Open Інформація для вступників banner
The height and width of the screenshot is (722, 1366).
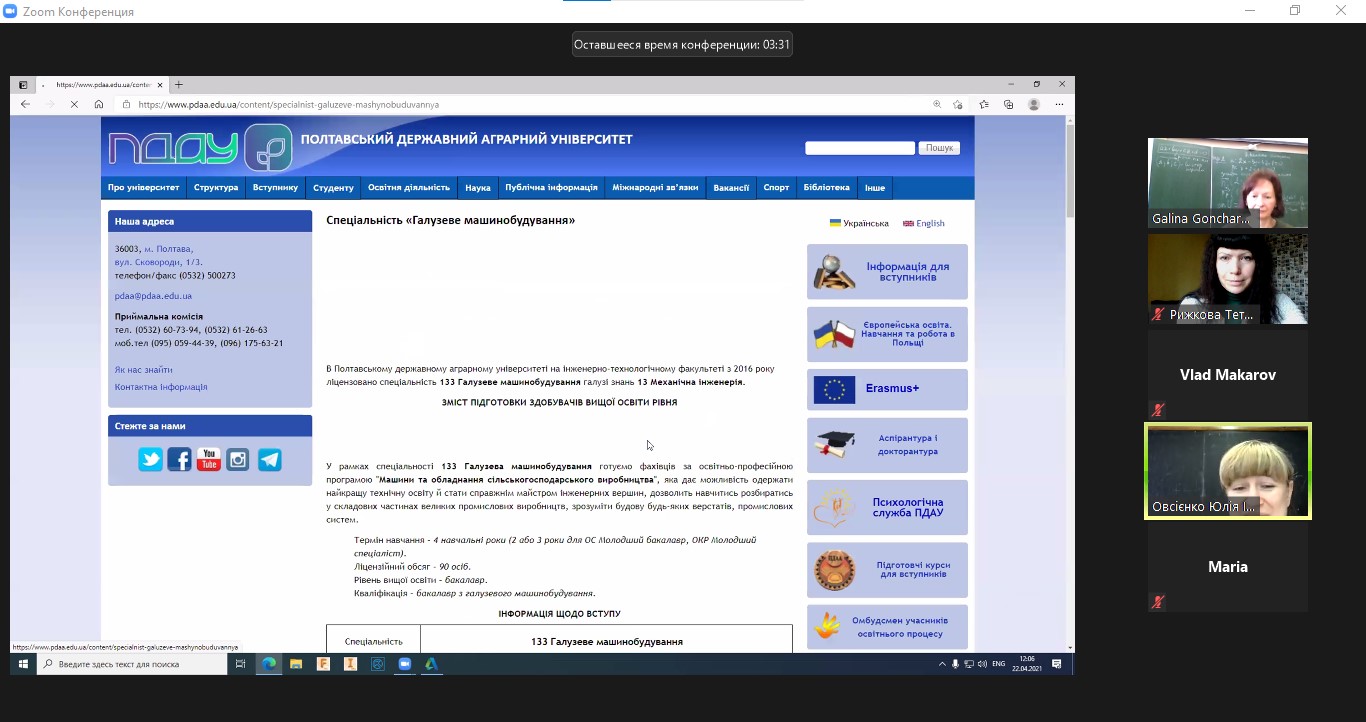[x=887, y=272]
